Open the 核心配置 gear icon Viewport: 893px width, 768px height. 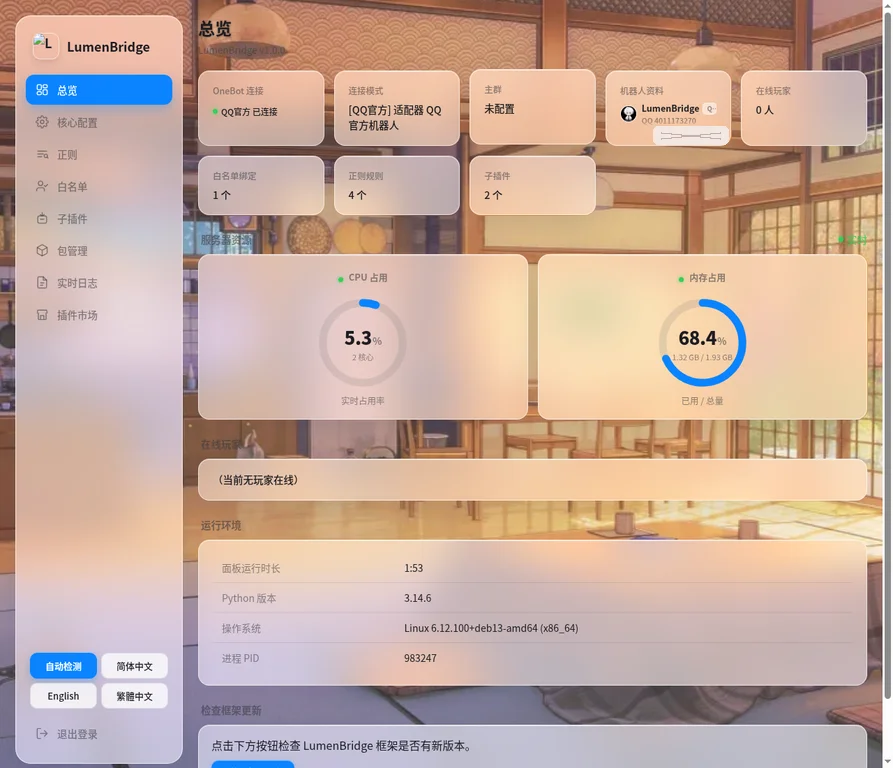(42, 122)
